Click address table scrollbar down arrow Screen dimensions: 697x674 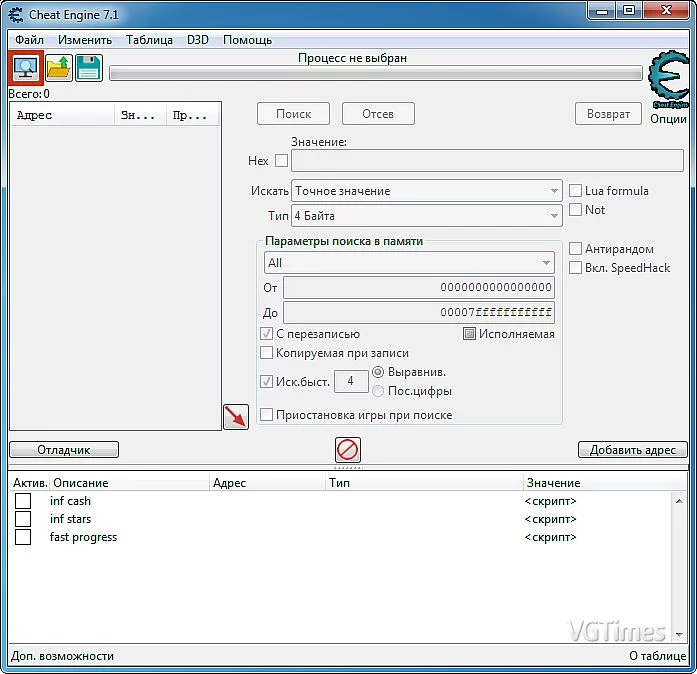[679, 634]
